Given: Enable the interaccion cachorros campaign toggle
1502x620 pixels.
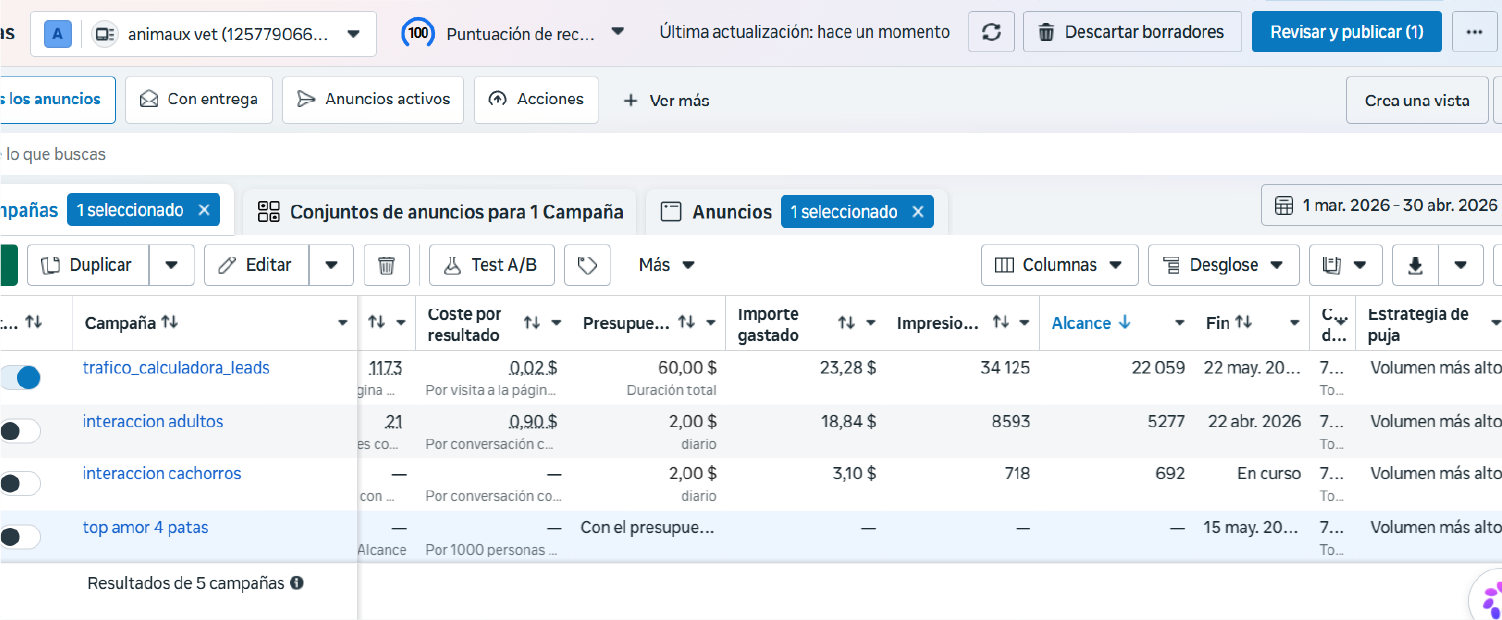Looking at the screenshot, I should pyautogui.click(x=20, y=484).
